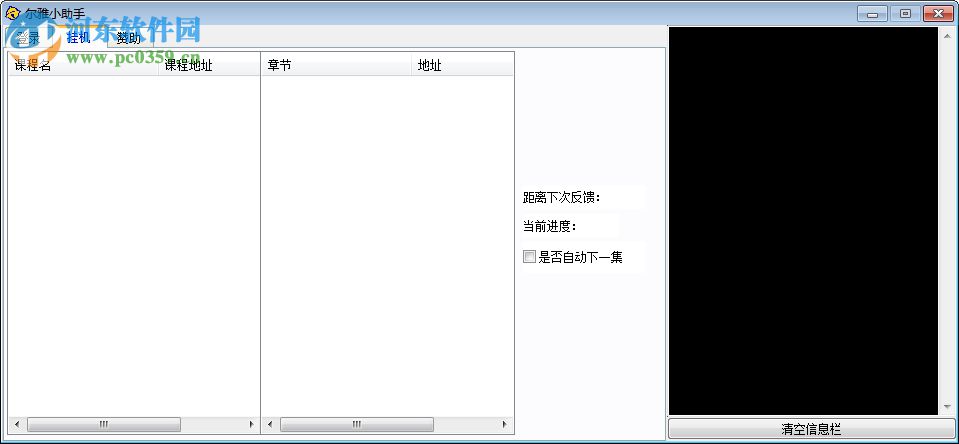Sort by the 课程名 column header
Screen dimensions: 959x444
tap(84, 65)
